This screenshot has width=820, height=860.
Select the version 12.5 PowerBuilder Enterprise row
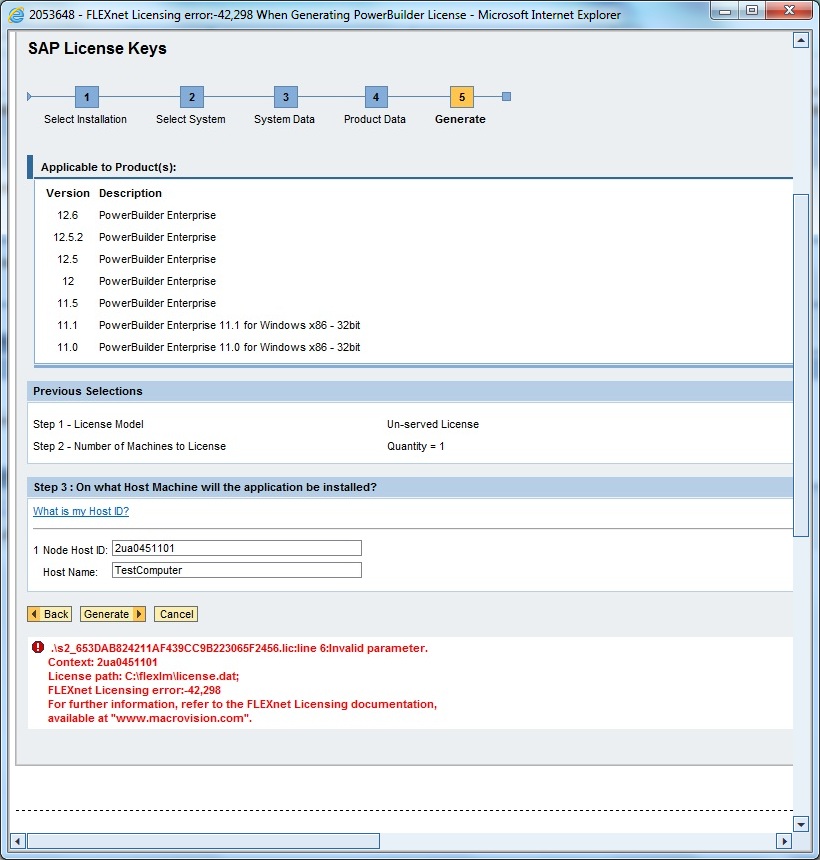412,259
